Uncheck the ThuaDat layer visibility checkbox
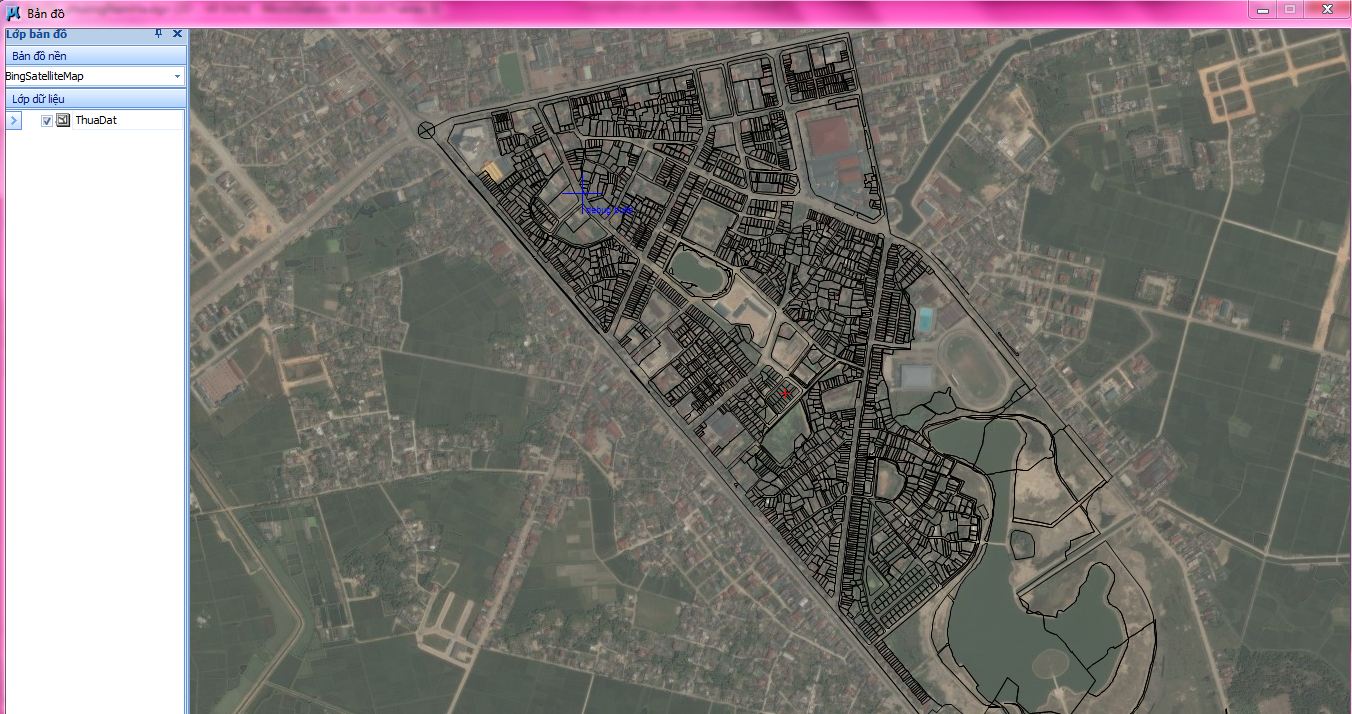The image size is (1352, 714). [46, 121]
